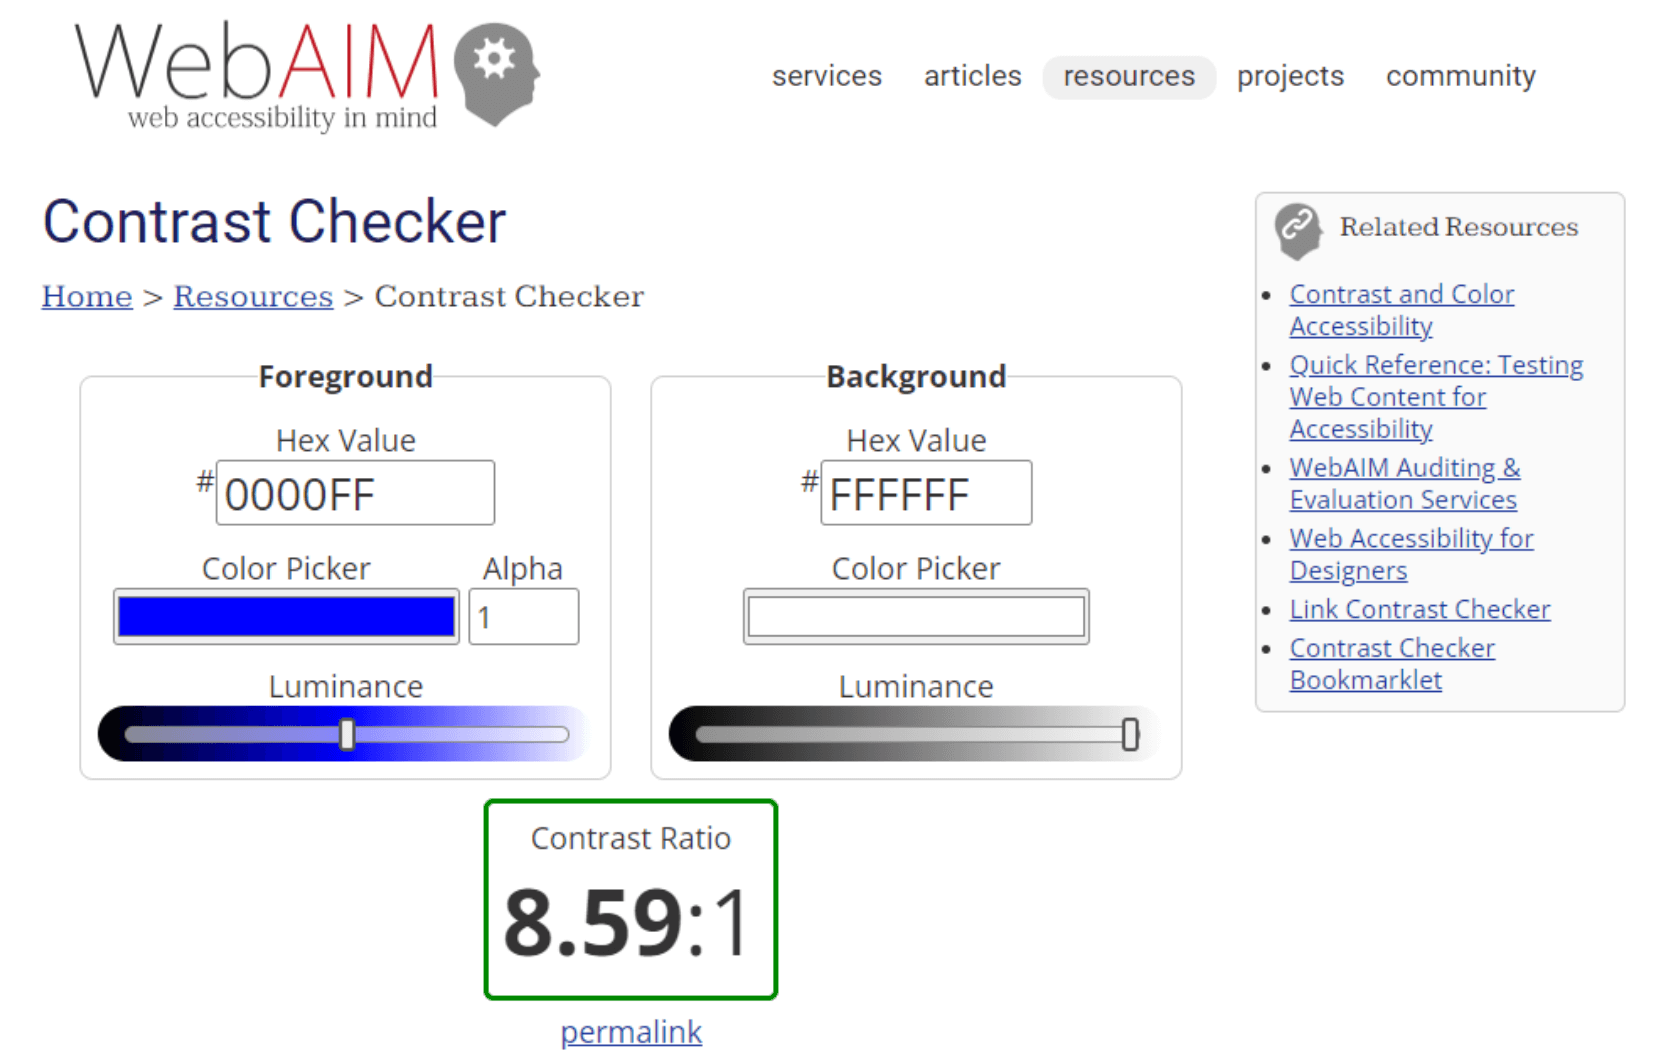Open the permalink below contrast ratio
The height and width of the screenshot is (1059, 1659).
point(631,1031)
